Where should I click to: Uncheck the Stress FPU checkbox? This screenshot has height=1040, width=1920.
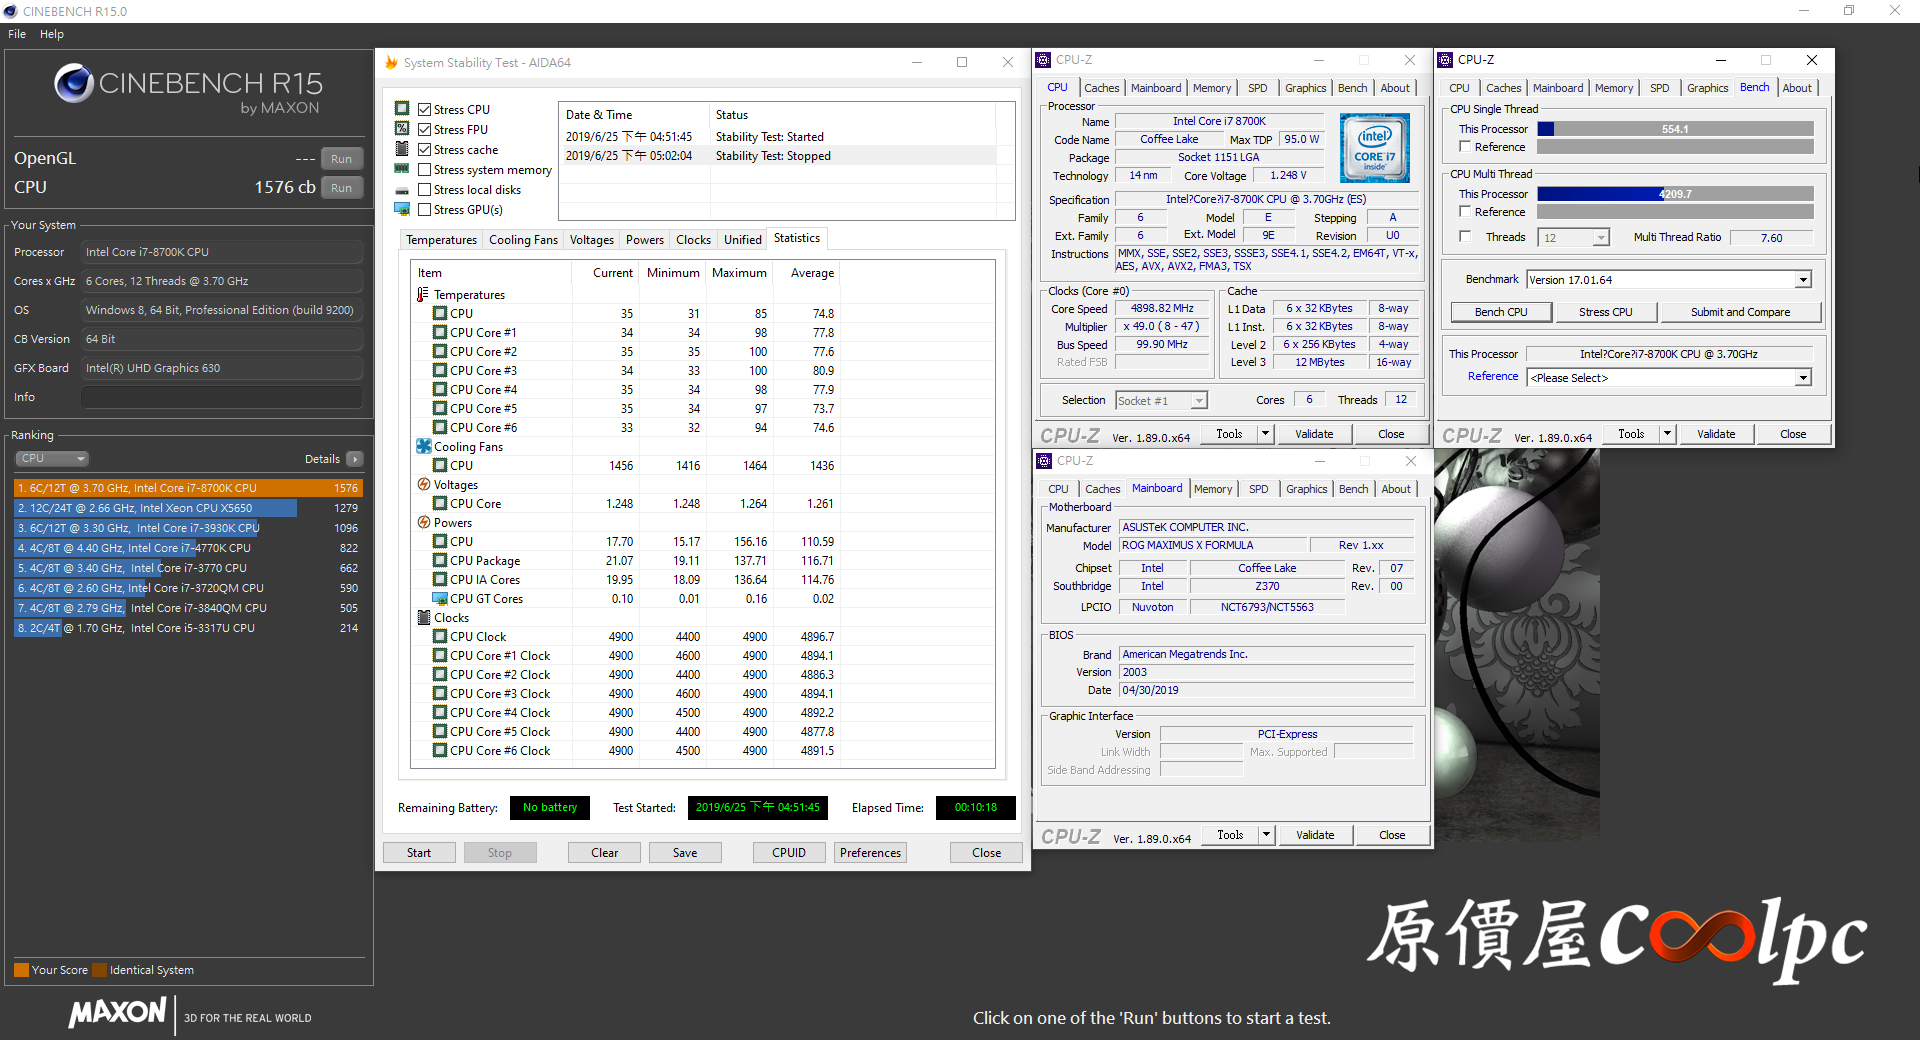click(424, 129)
